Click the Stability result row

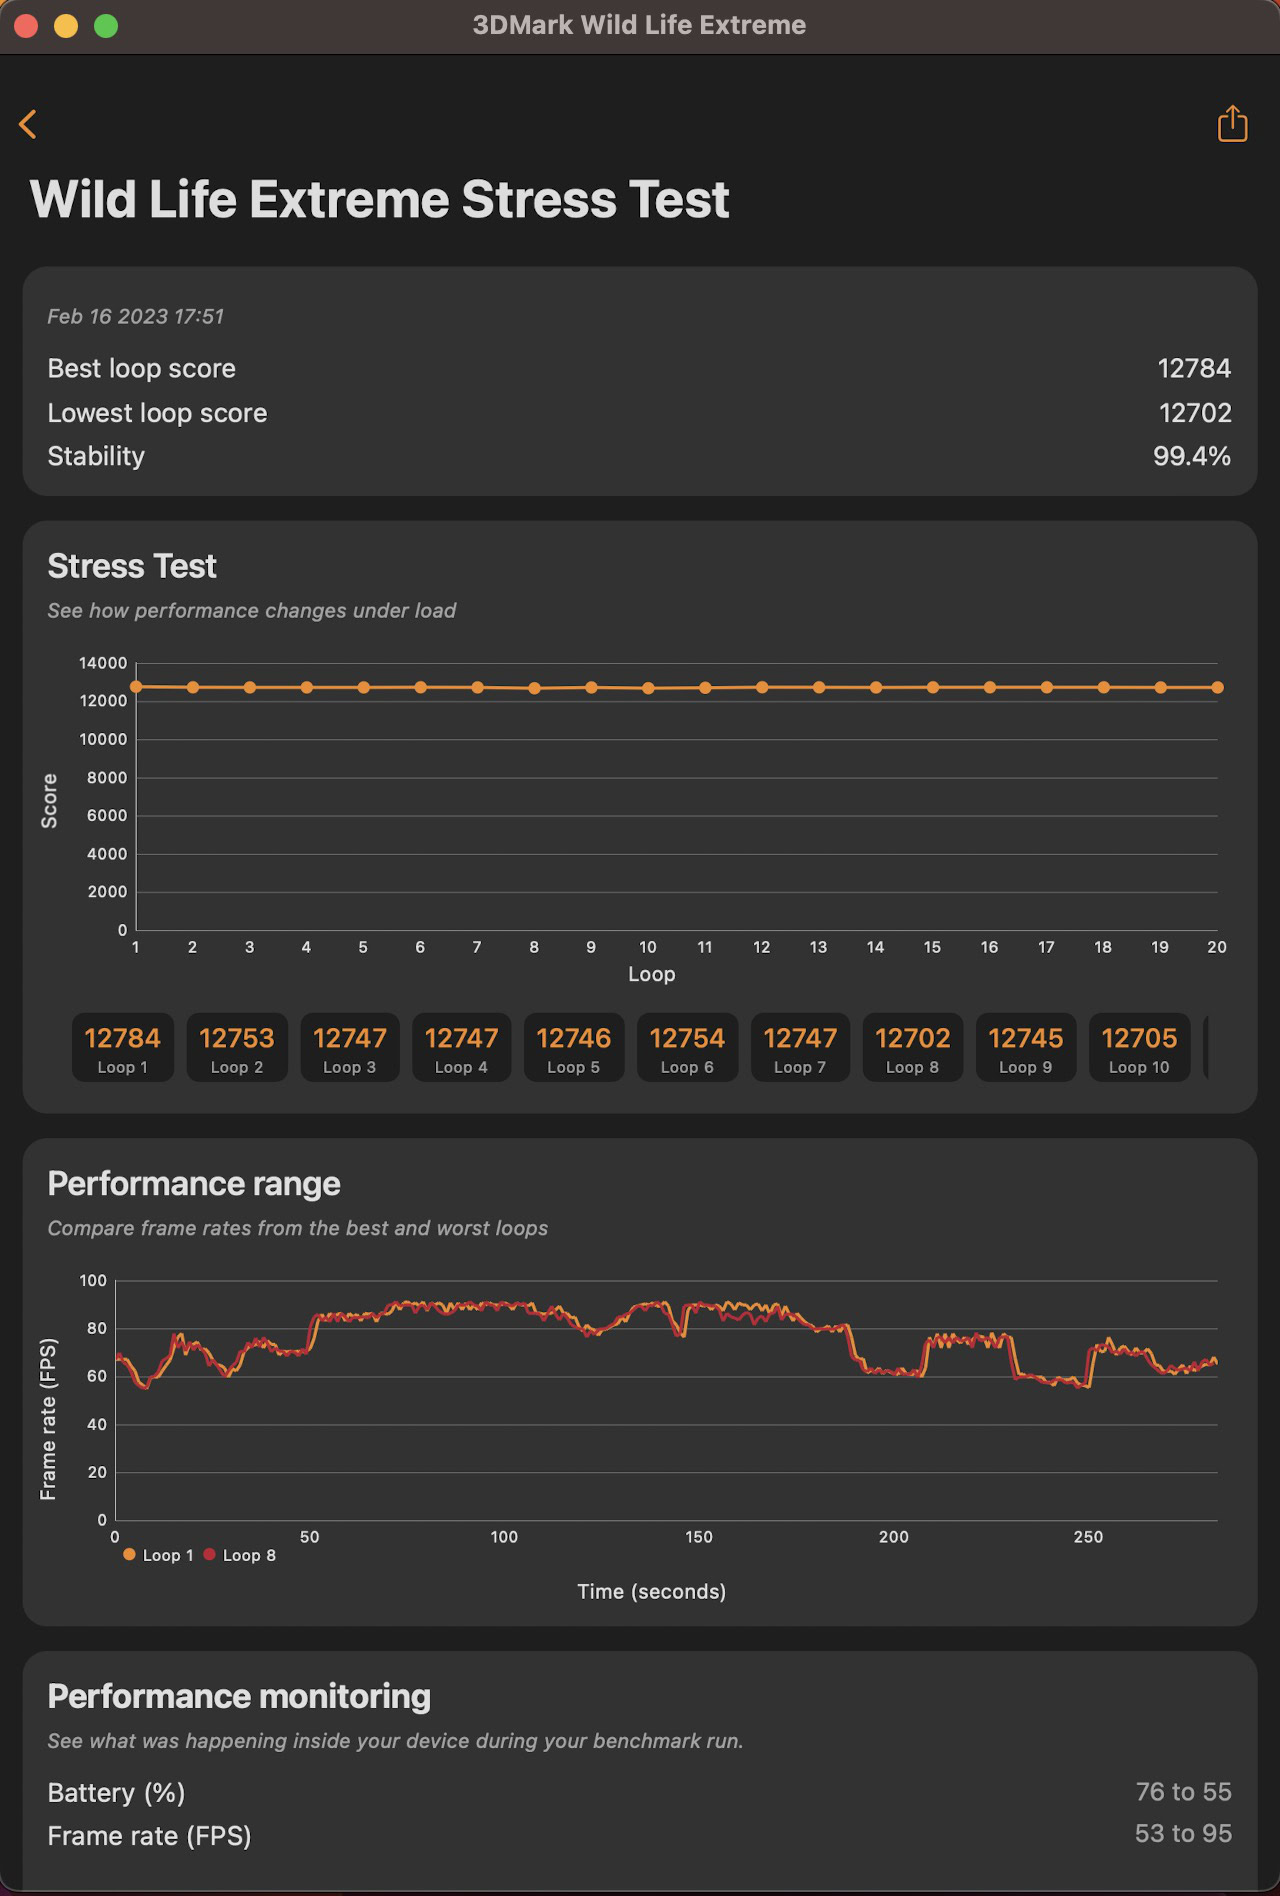639,456
